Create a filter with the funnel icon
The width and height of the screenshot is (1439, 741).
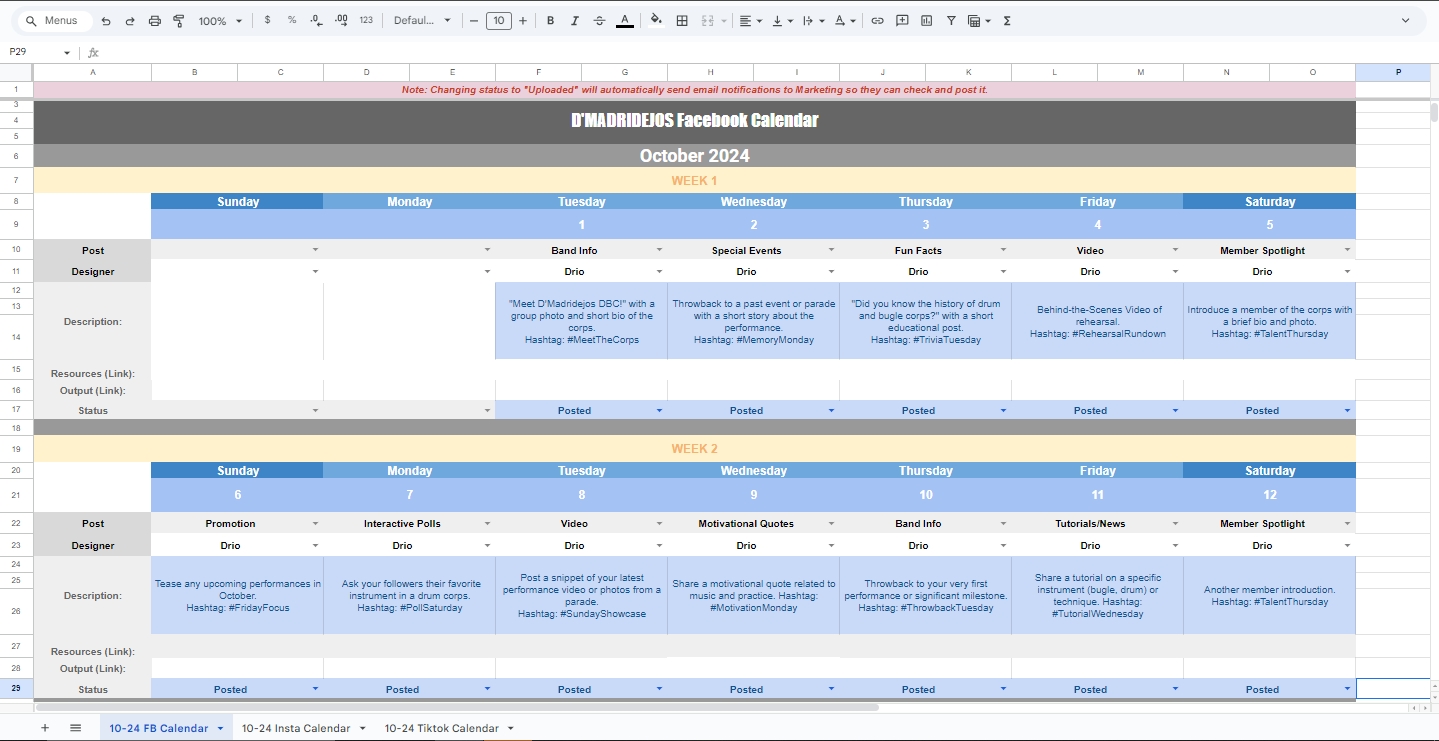pyautogui.click(x=951, y=20)
